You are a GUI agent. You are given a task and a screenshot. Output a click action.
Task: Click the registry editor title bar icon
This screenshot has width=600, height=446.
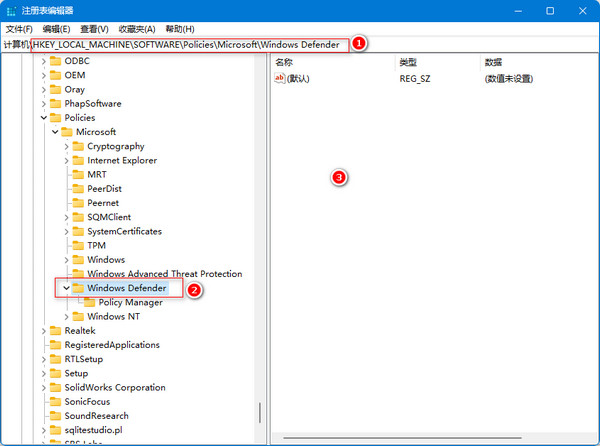[x=11, y=11]
